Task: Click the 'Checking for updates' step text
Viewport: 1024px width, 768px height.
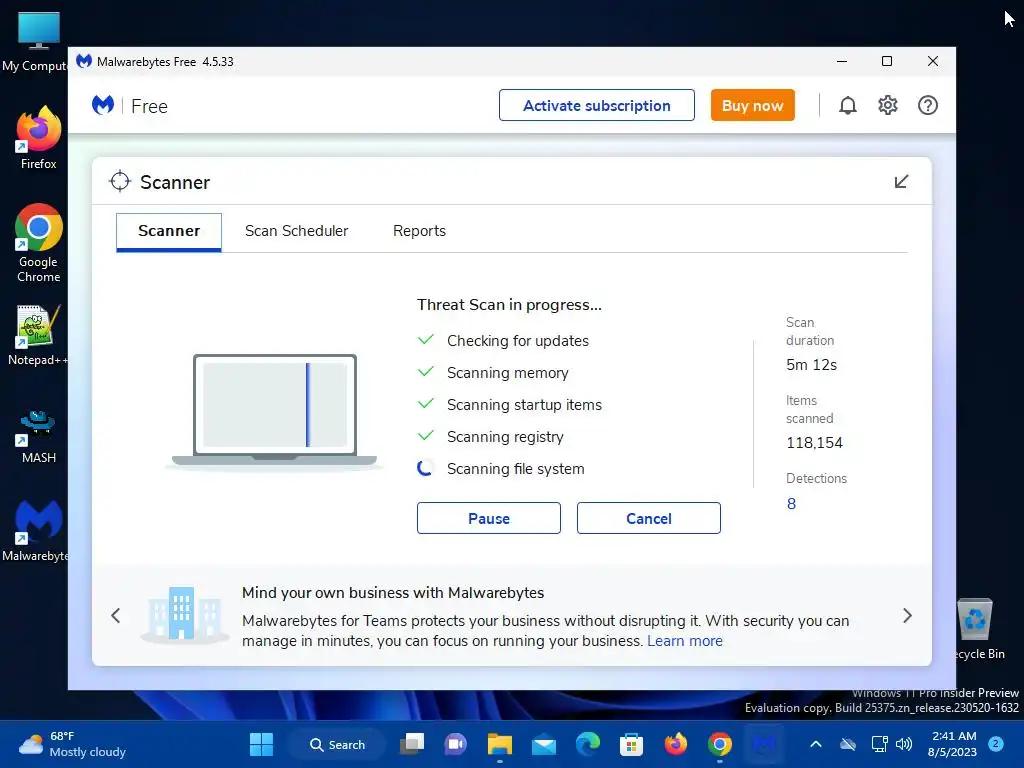Action: tap(518, 341)
